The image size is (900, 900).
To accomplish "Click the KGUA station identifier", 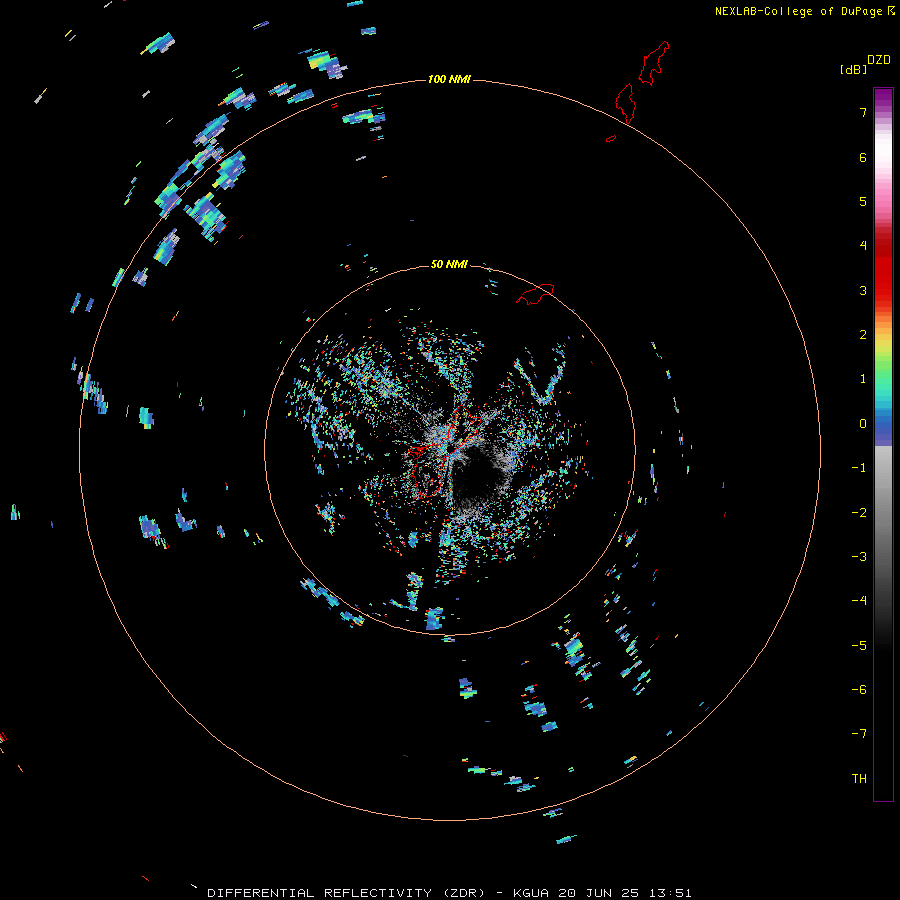I will pyautogui.click(x=530, y=893).
